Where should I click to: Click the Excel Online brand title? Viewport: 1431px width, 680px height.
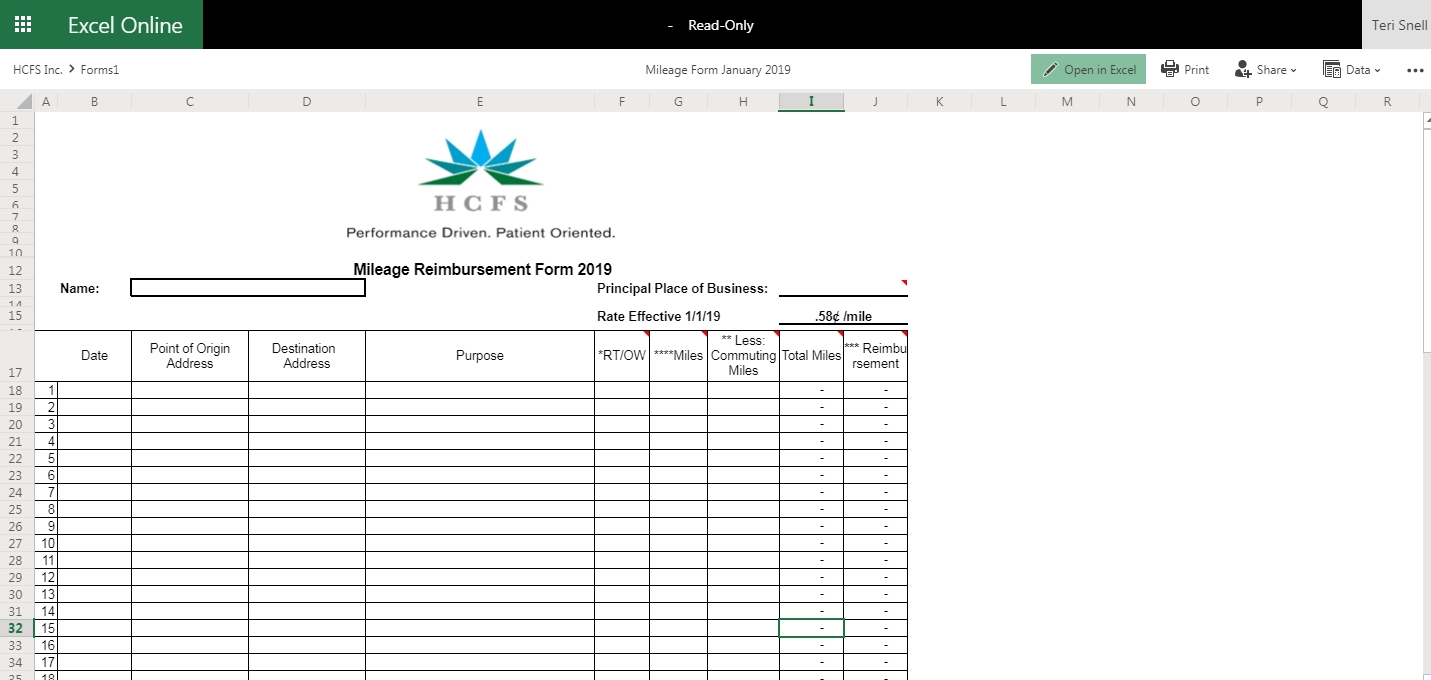pos(125,25)
